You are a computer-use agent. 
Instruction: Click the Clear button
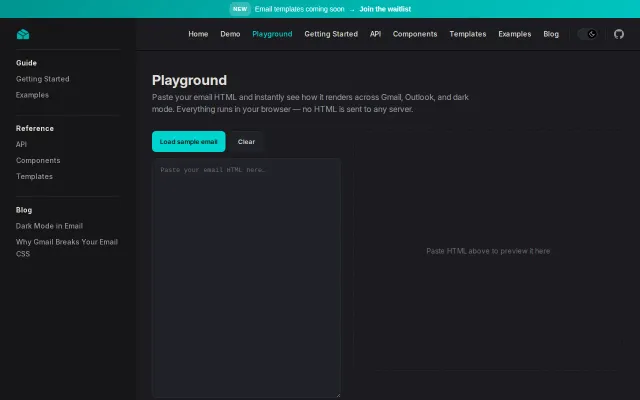tap(246, 142)
